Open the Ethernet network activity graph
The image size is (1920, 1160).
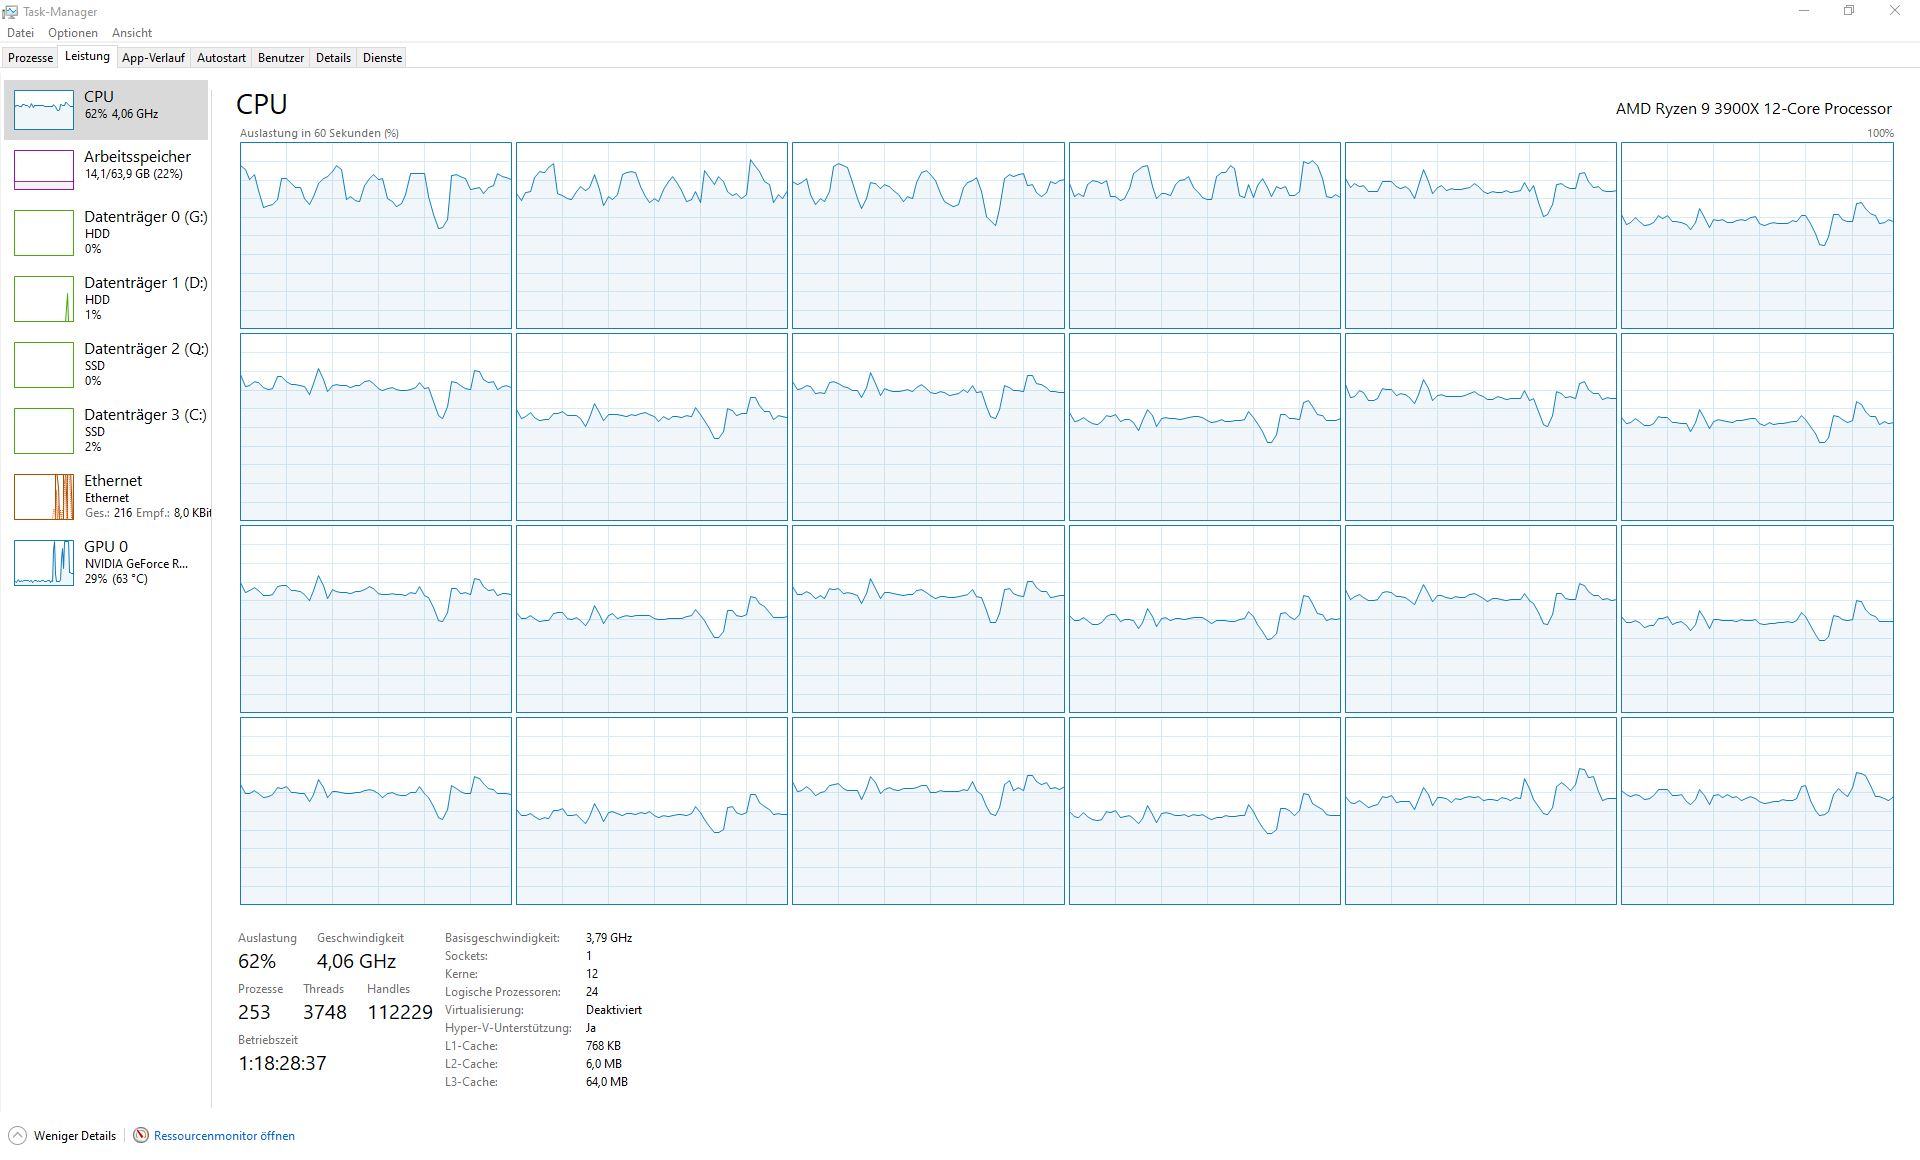(x=44, y=496)
